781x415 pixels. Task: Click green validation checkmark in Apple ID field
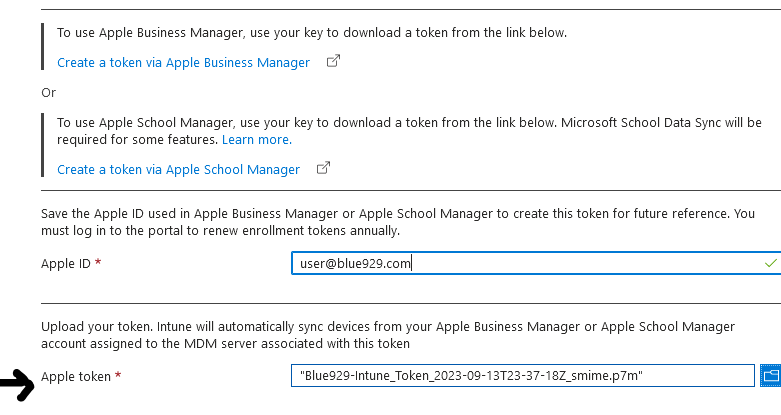[770, 263]
